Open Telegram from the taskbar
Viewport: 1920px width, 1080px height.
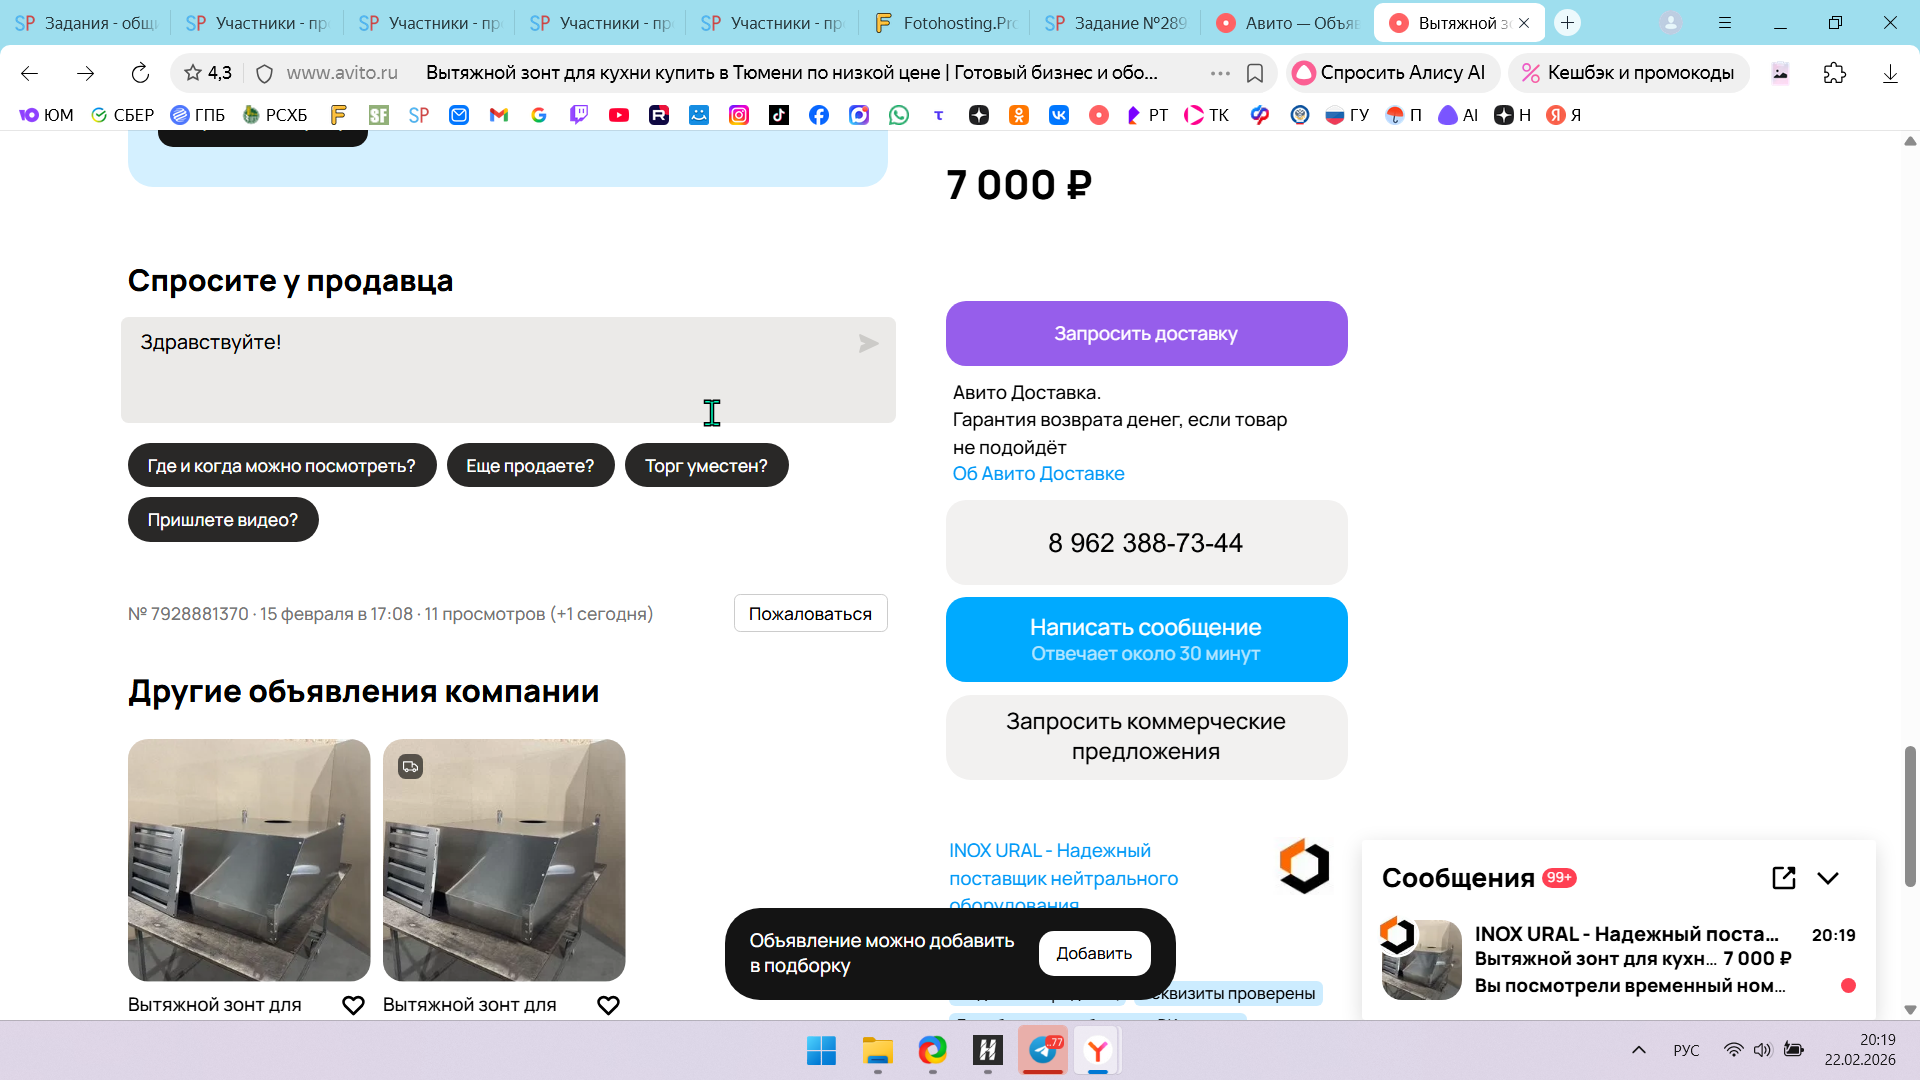1043,1050
